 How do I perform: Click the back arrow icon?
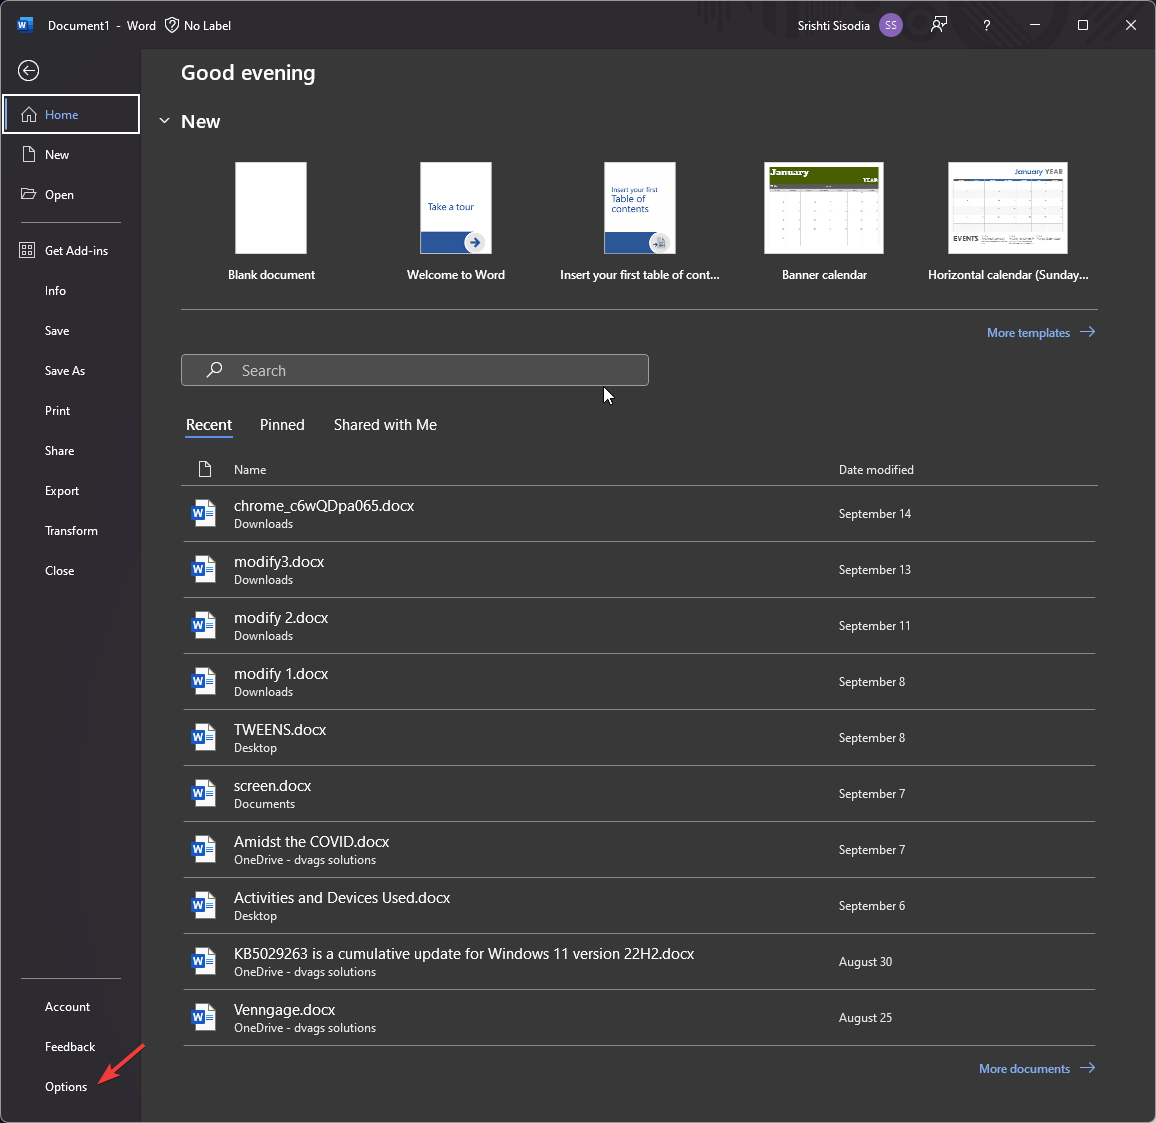(x=29, y=70)
